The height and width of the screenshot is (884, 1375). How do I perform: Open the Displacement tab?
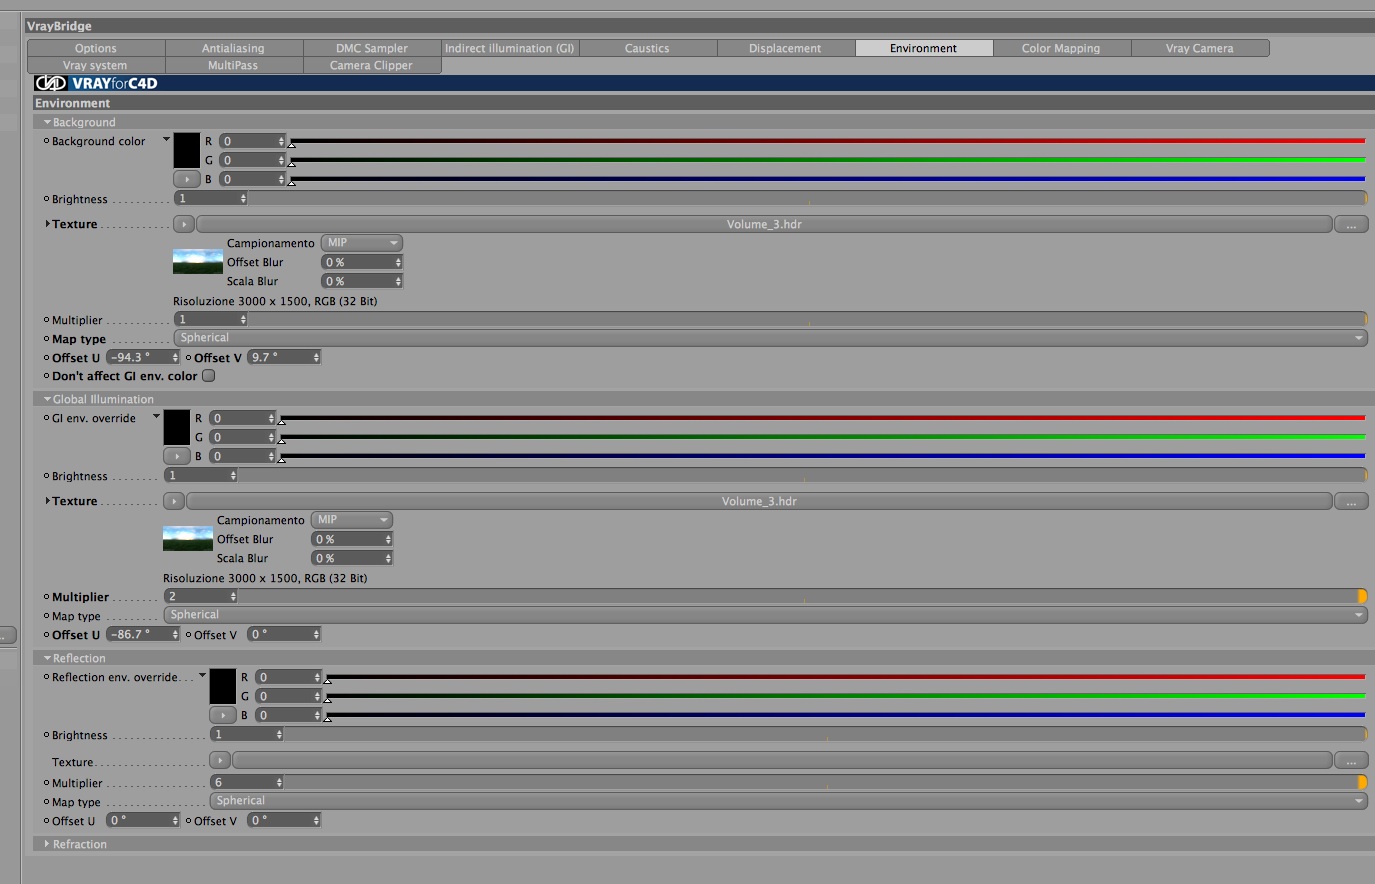[x=786, y=48]
